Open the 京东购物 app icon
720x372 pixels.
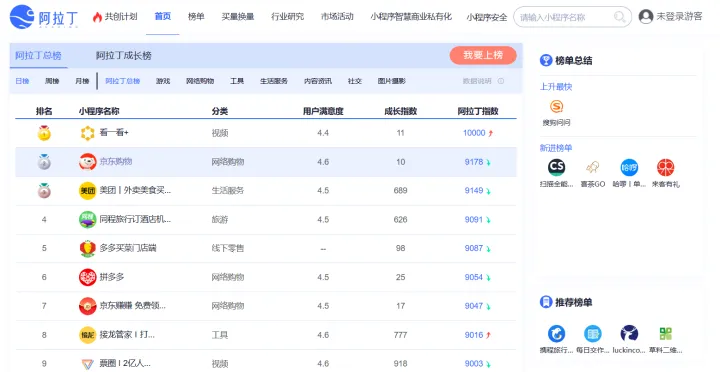(x=88, y=162)
